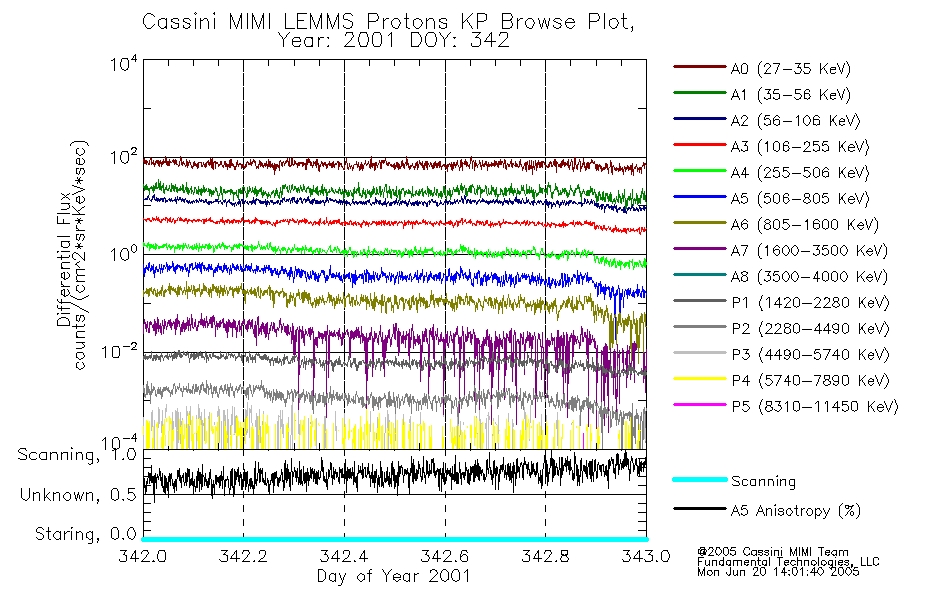Image resolution: width=950 pixels, height=600 pixels.
Task: Click the A1 (35-56 KeV) legend label
Action: tap(790, 95)
